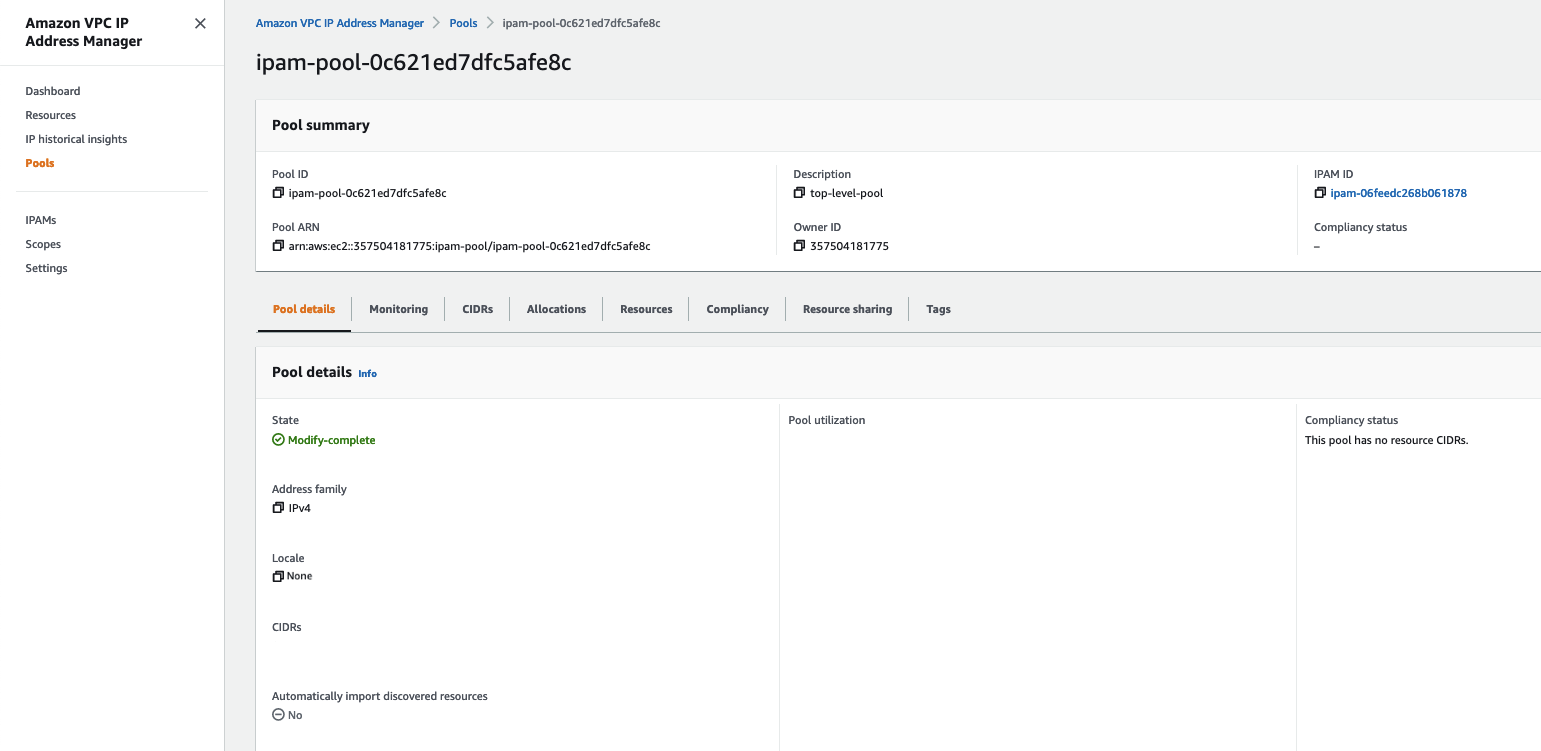
Task: Switch to the CIDRs tab
Action: [477, 309]
